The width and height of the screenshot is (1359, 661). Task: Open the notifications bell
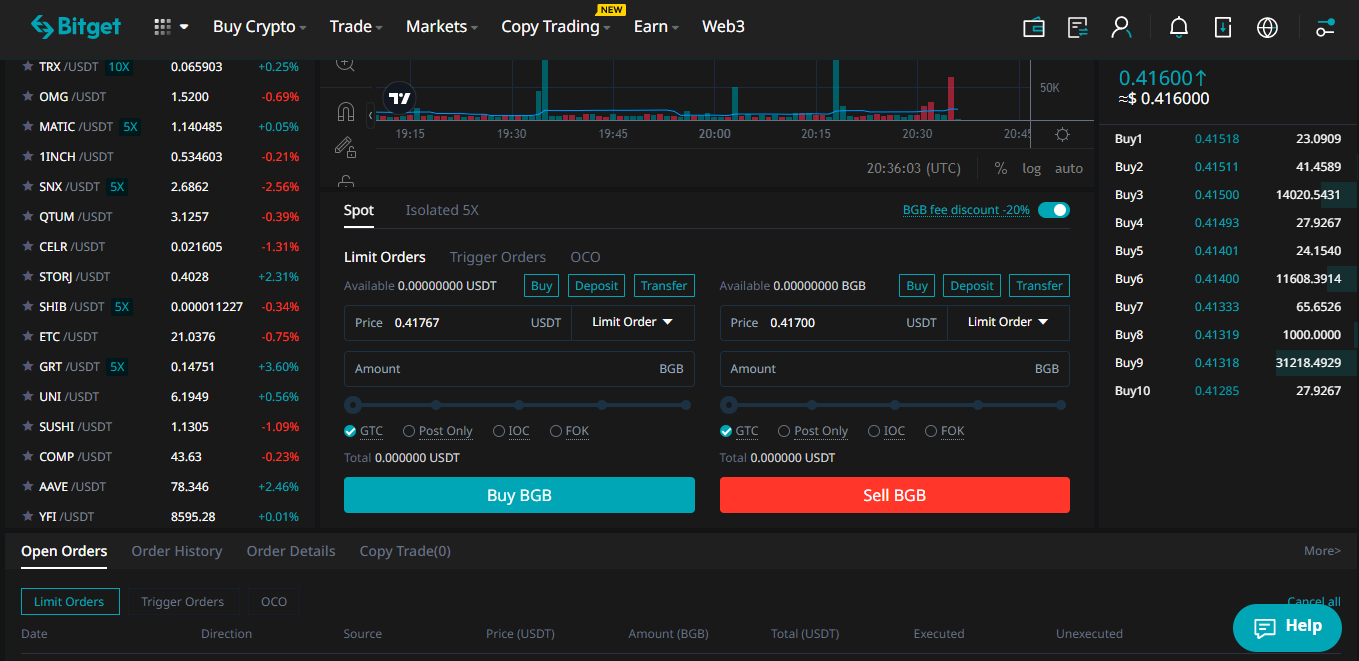tap(1179, 27)
